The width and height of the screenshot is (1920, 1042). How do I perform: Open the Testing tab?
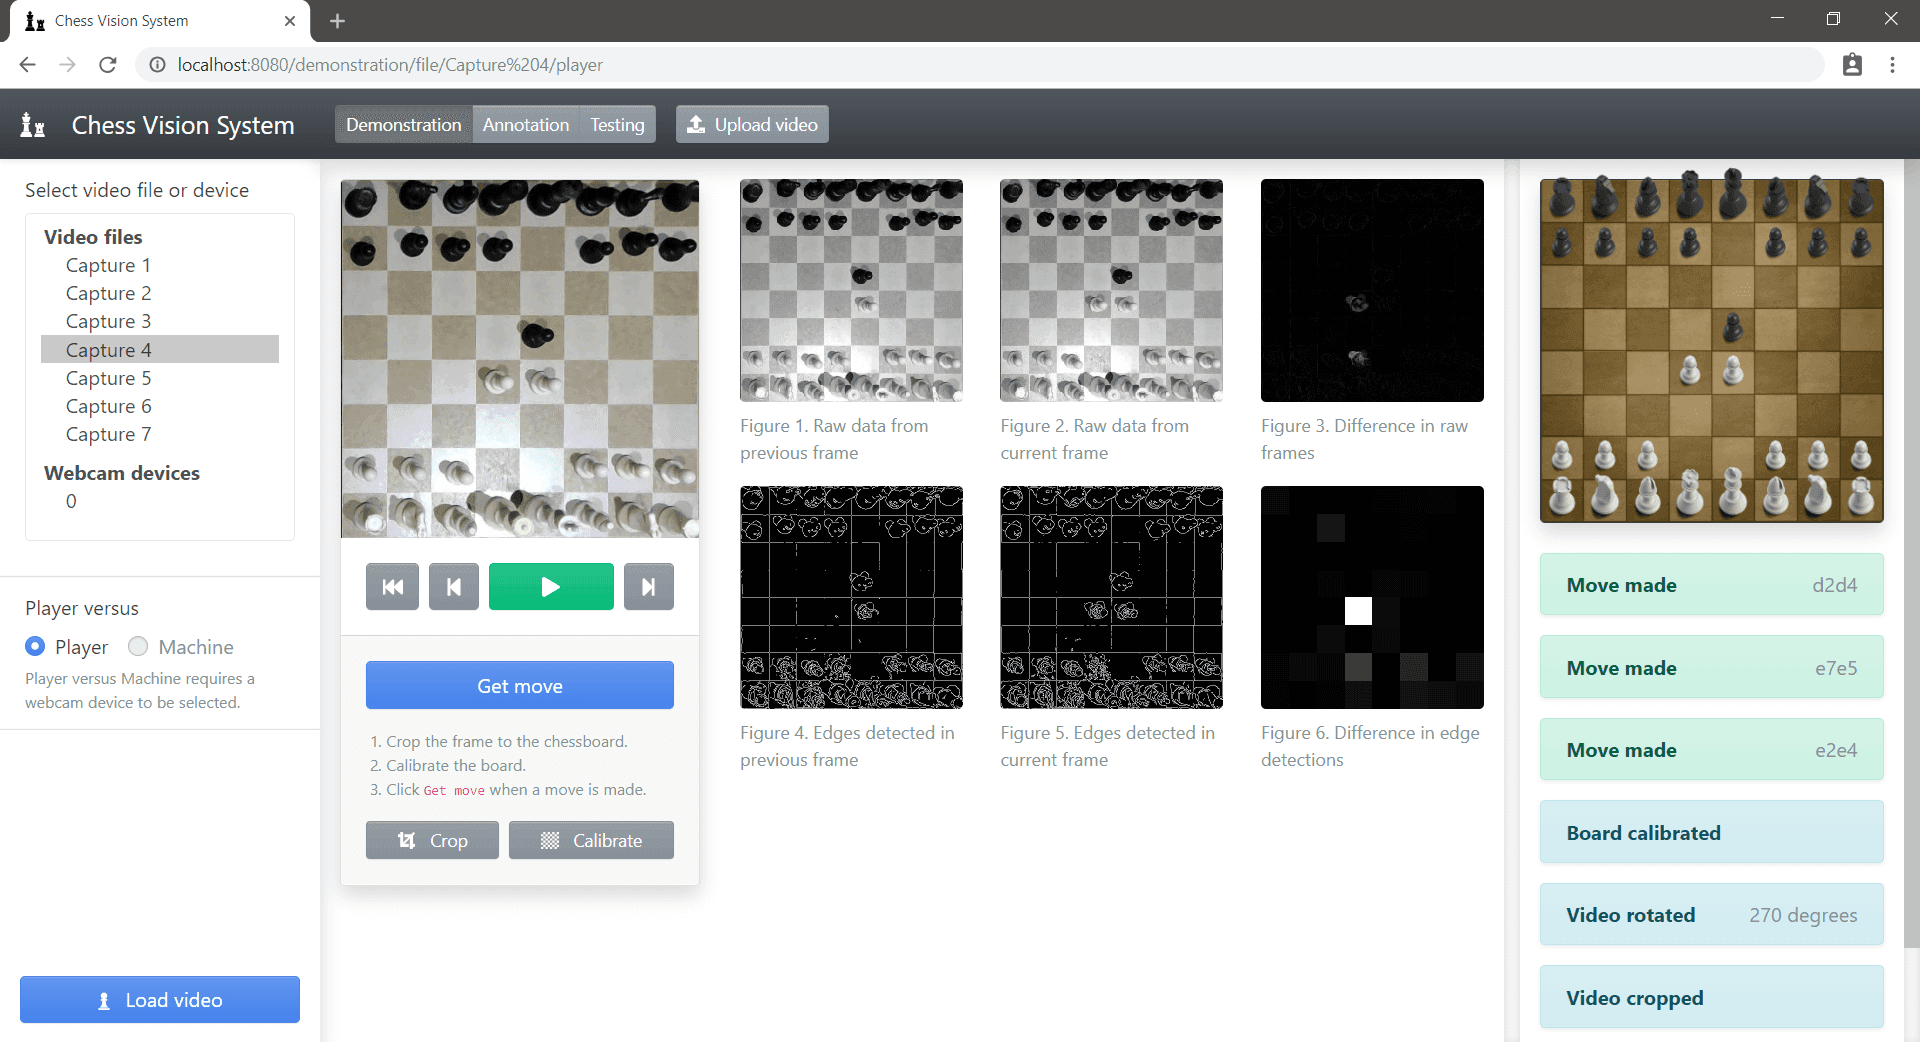click(x=617, y=125)
